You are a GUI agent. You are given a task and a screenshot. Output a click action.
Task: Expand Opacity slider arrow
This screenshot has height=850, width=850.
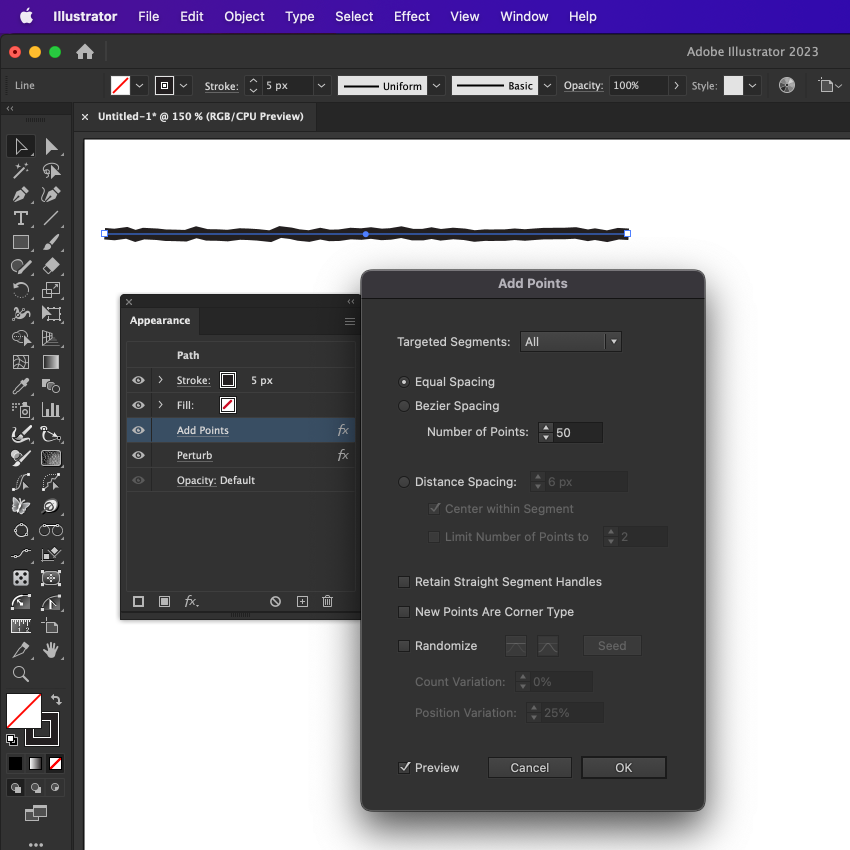tap(677, 86)
